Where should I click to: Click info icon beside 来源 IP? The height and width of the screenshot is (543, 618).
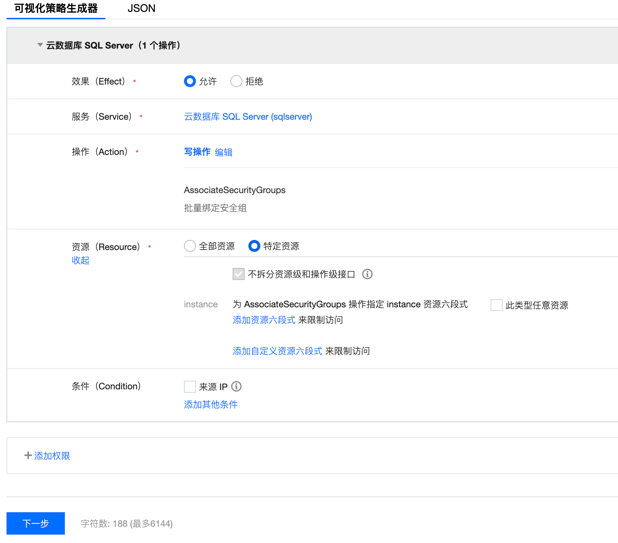coord(236,386)
